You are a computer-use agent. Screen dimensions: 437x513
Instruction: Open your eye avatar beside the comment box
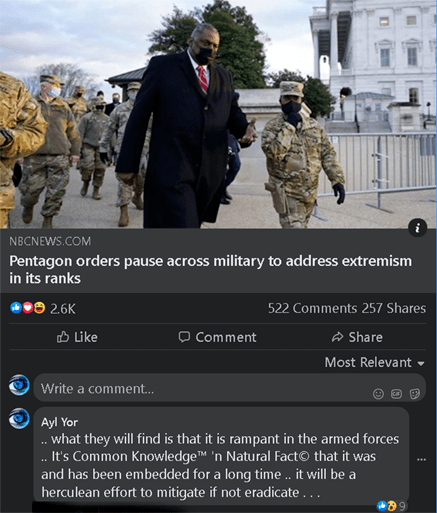point(19,385)
